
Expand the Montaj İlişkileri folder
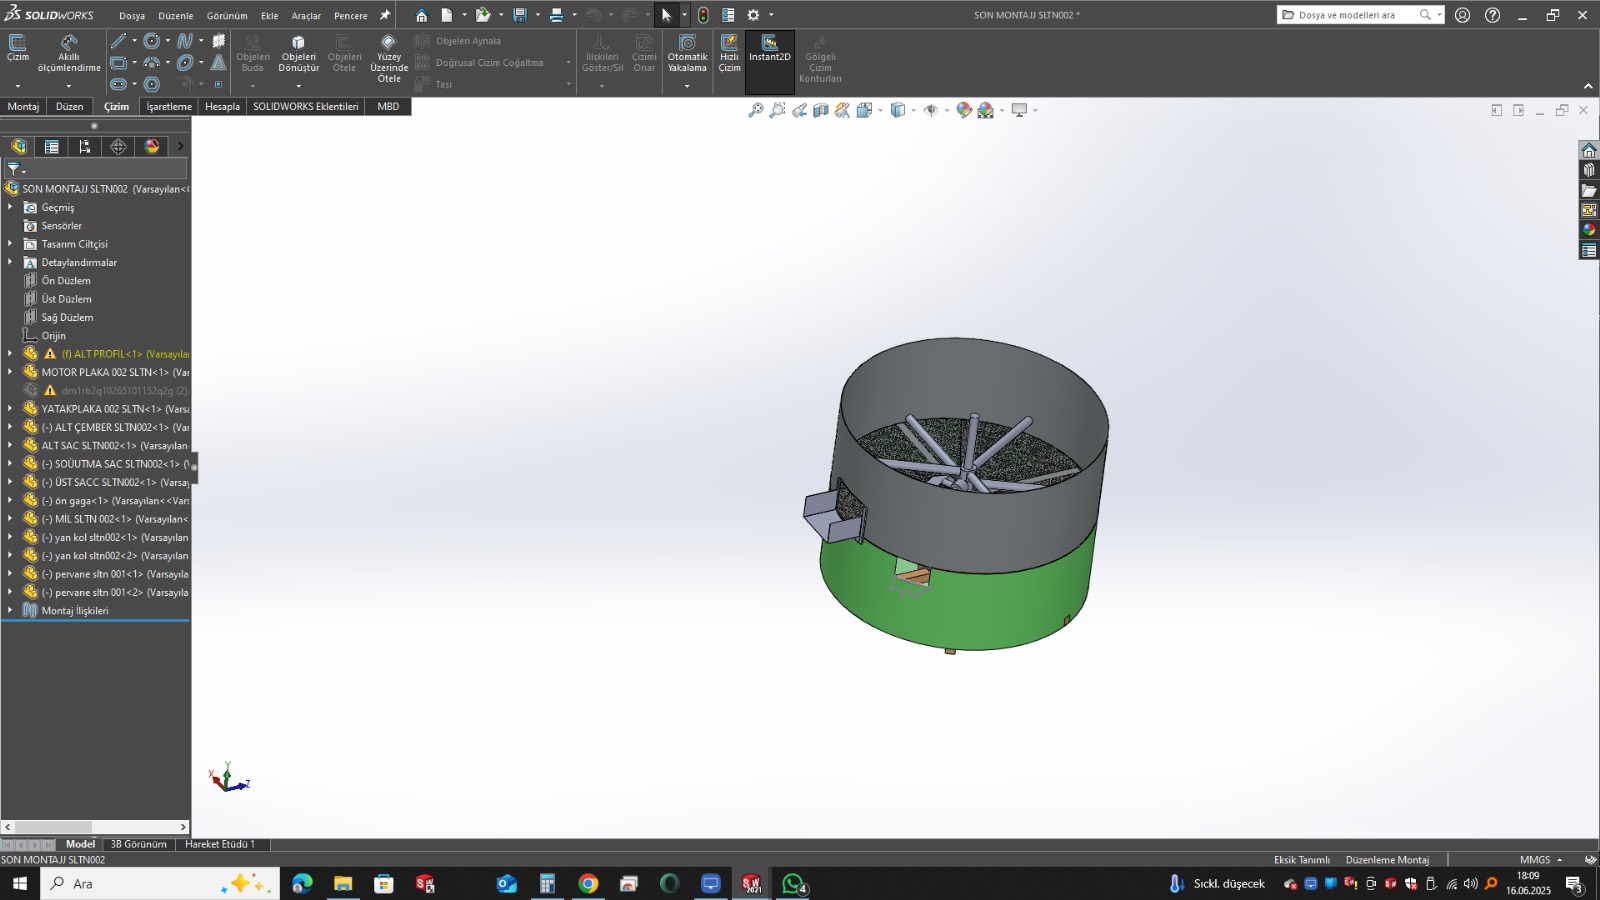coord(10,611)
